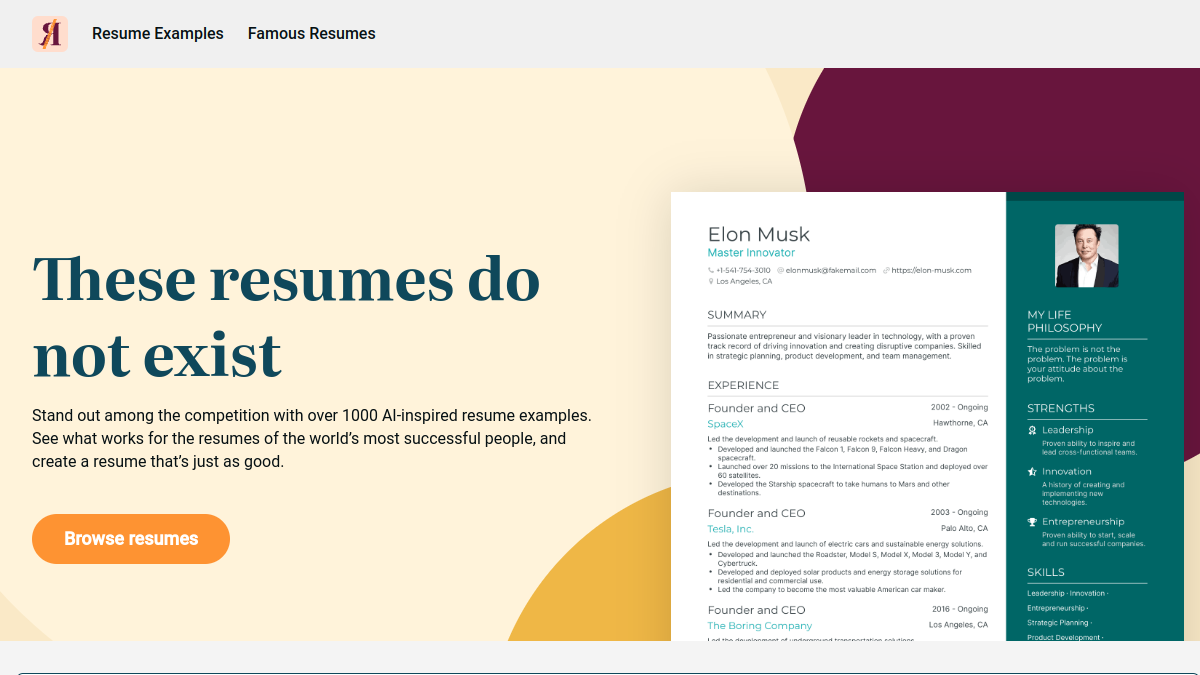The image size is (1200, 675).
Task: Click the EXPERIENCE section heading
Action: click(743, 385)
